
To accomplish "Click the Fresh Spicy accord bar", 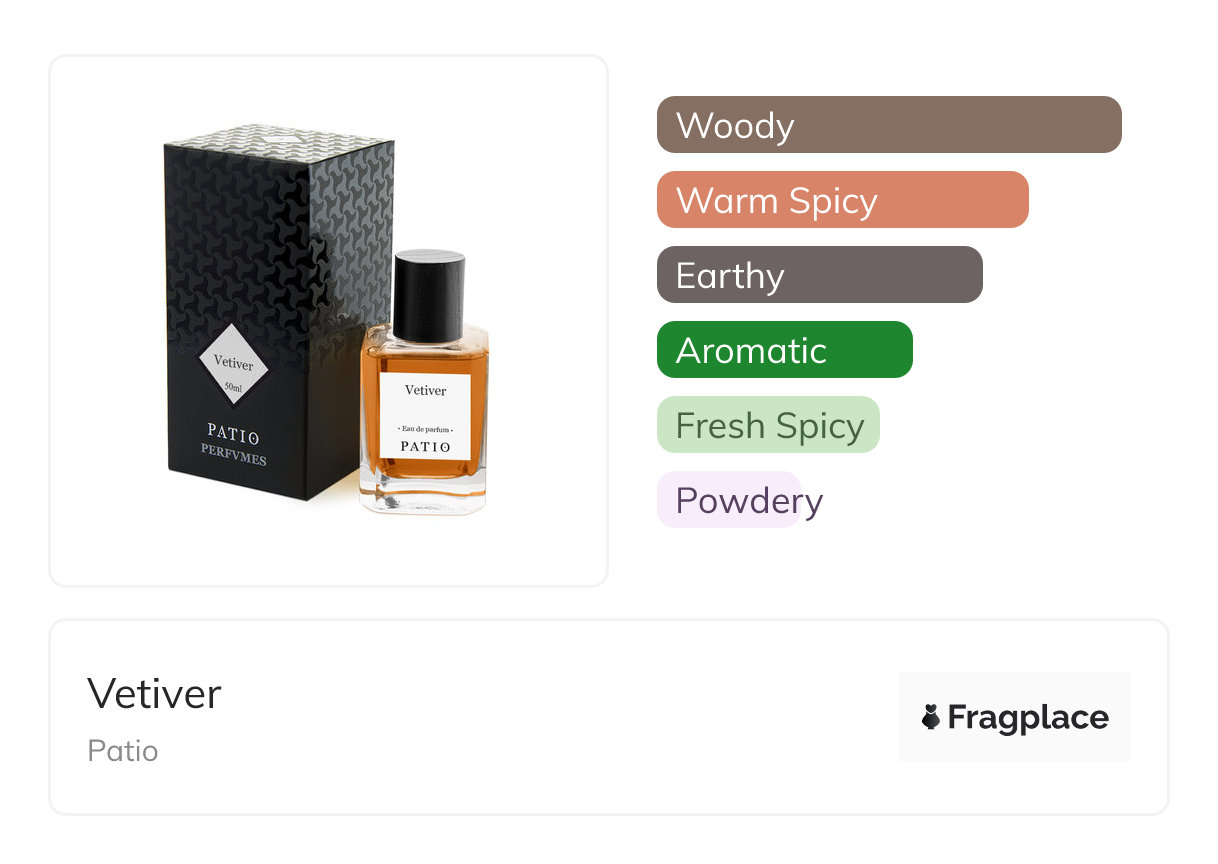I will [768, 425].
